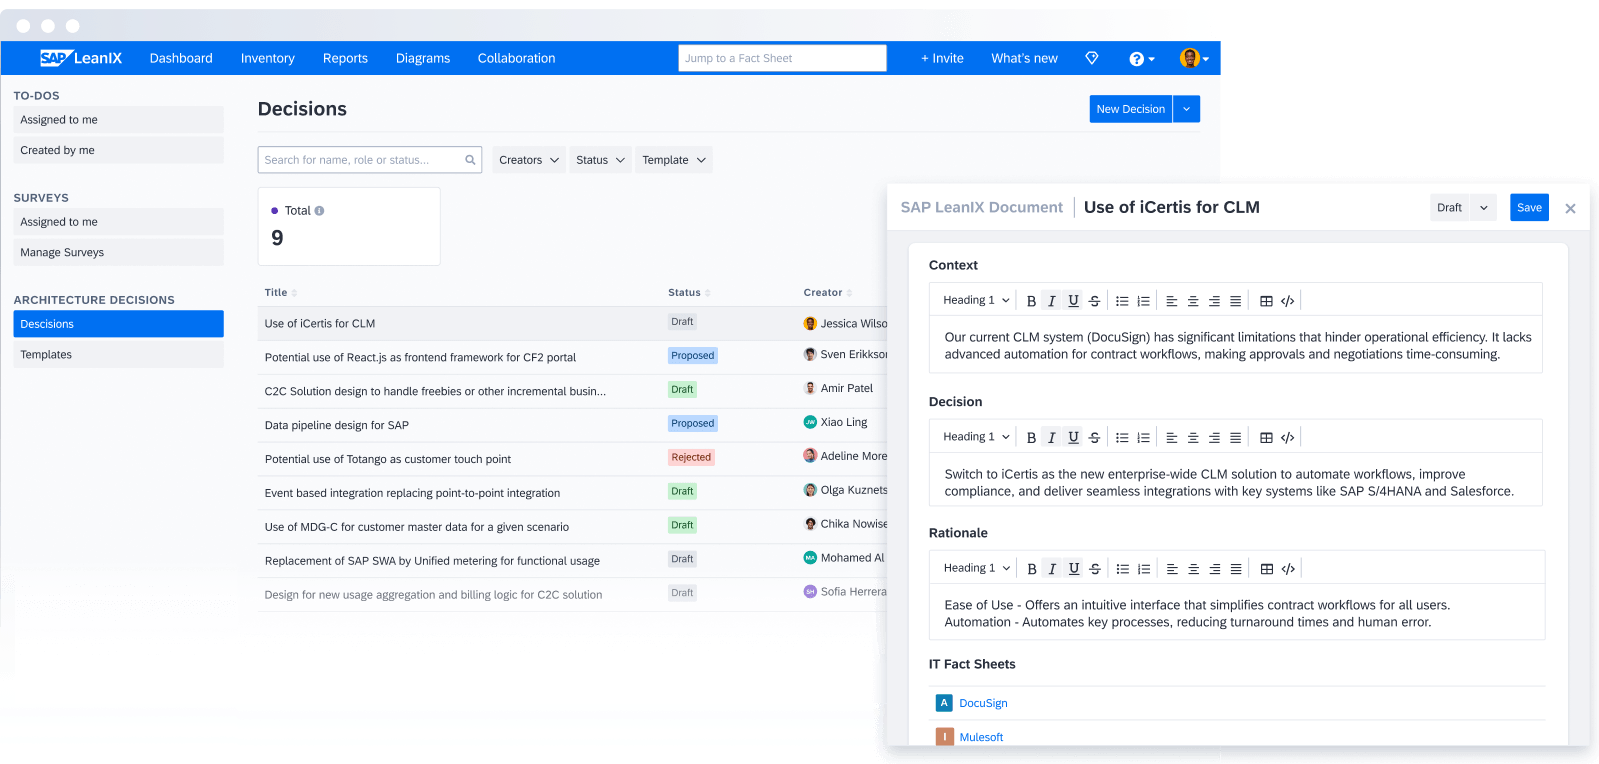Sort table by Title column
Image resolution: width=1599 pixels, height=764 pixels.
pyautogui.click(x=281, y=293)
